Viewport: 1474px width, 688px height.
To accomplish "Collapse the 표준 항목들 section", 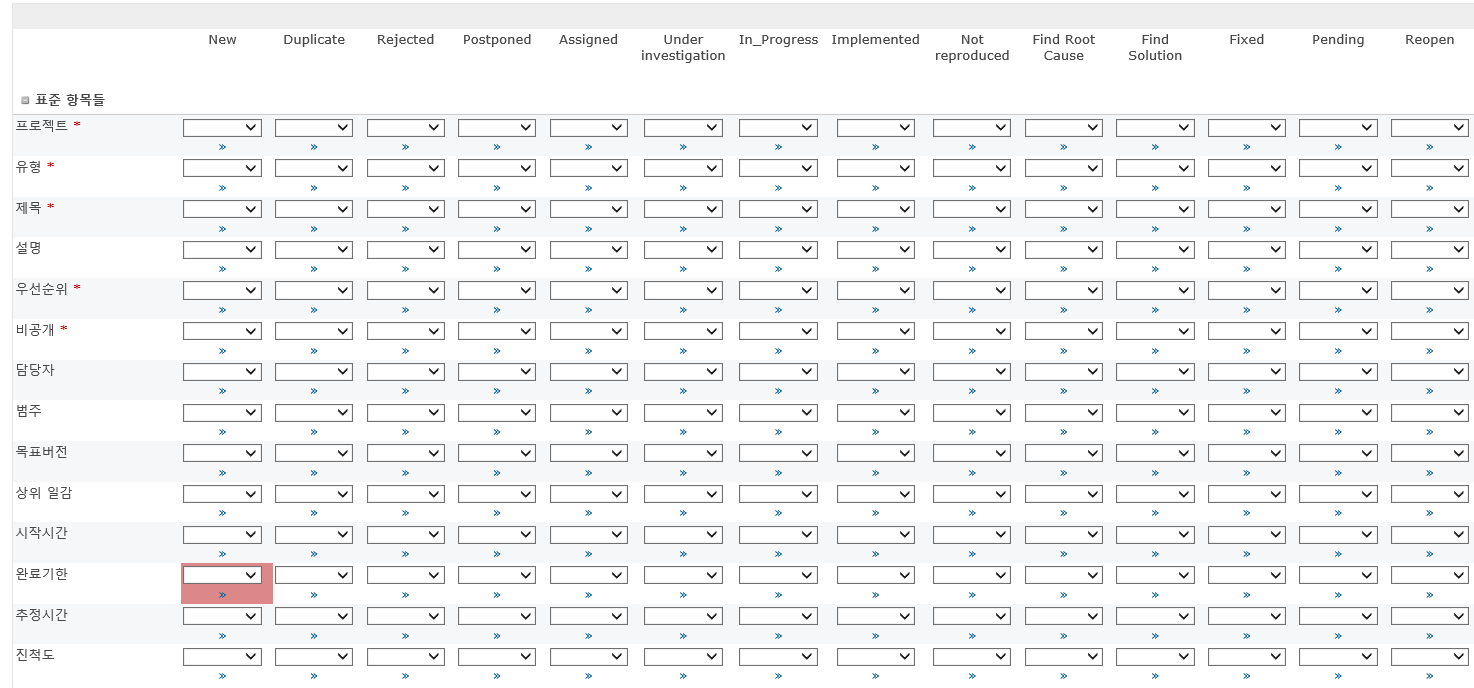I will (25, 100).
